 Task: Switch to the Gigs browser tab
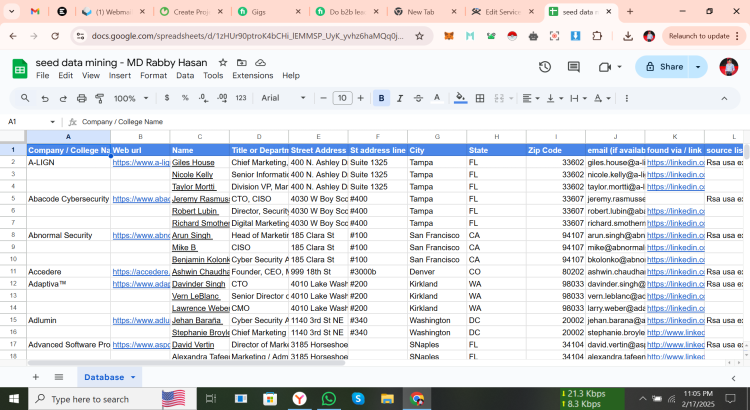tap(269, 12)
